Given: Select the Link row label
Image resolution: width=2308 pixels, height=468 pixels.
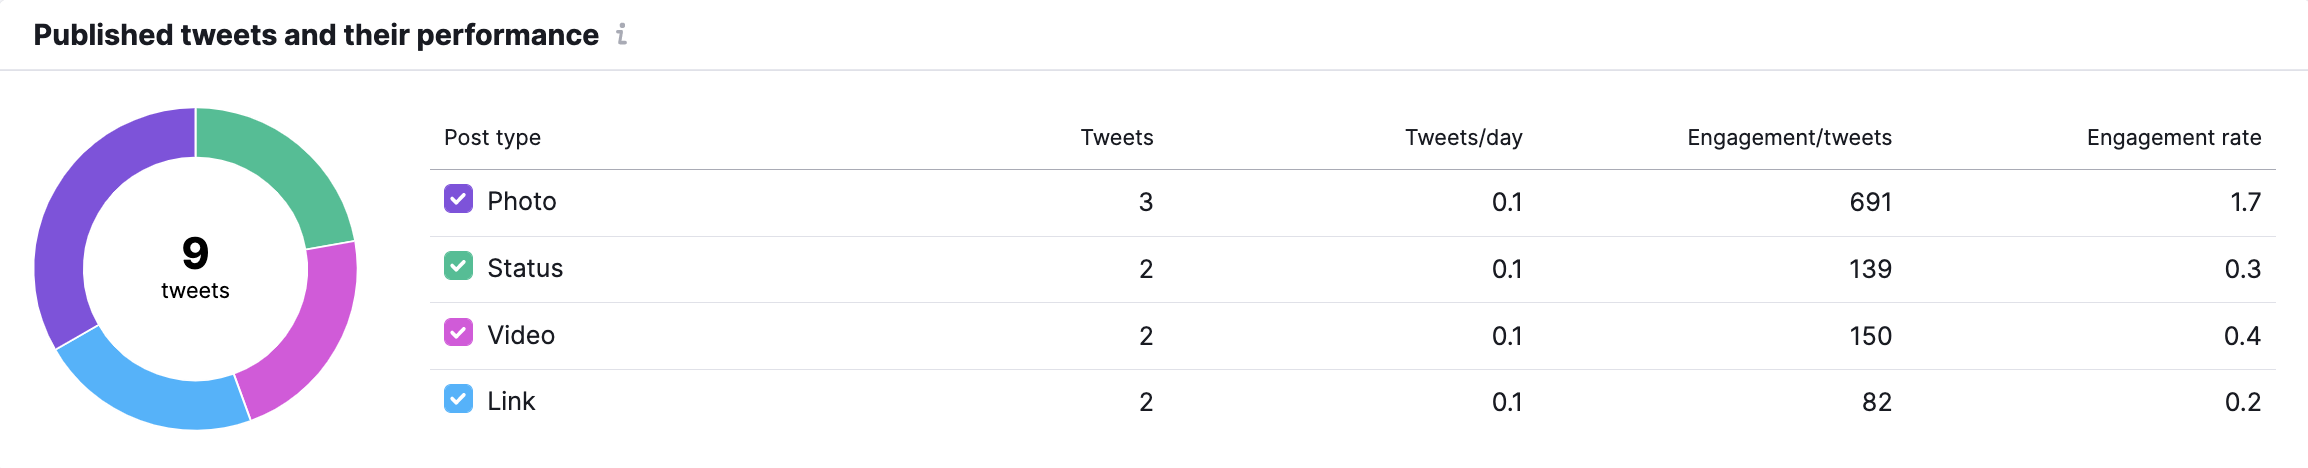Looking at the screenshot, I should (511, 401).
